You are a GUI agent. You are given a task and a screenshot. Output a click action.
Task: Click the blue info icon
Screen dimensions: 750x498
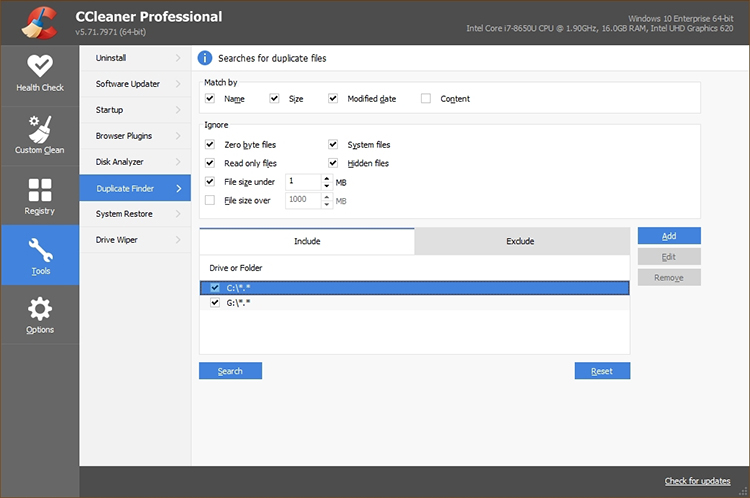pyautogui.click(x=206, y=59)
